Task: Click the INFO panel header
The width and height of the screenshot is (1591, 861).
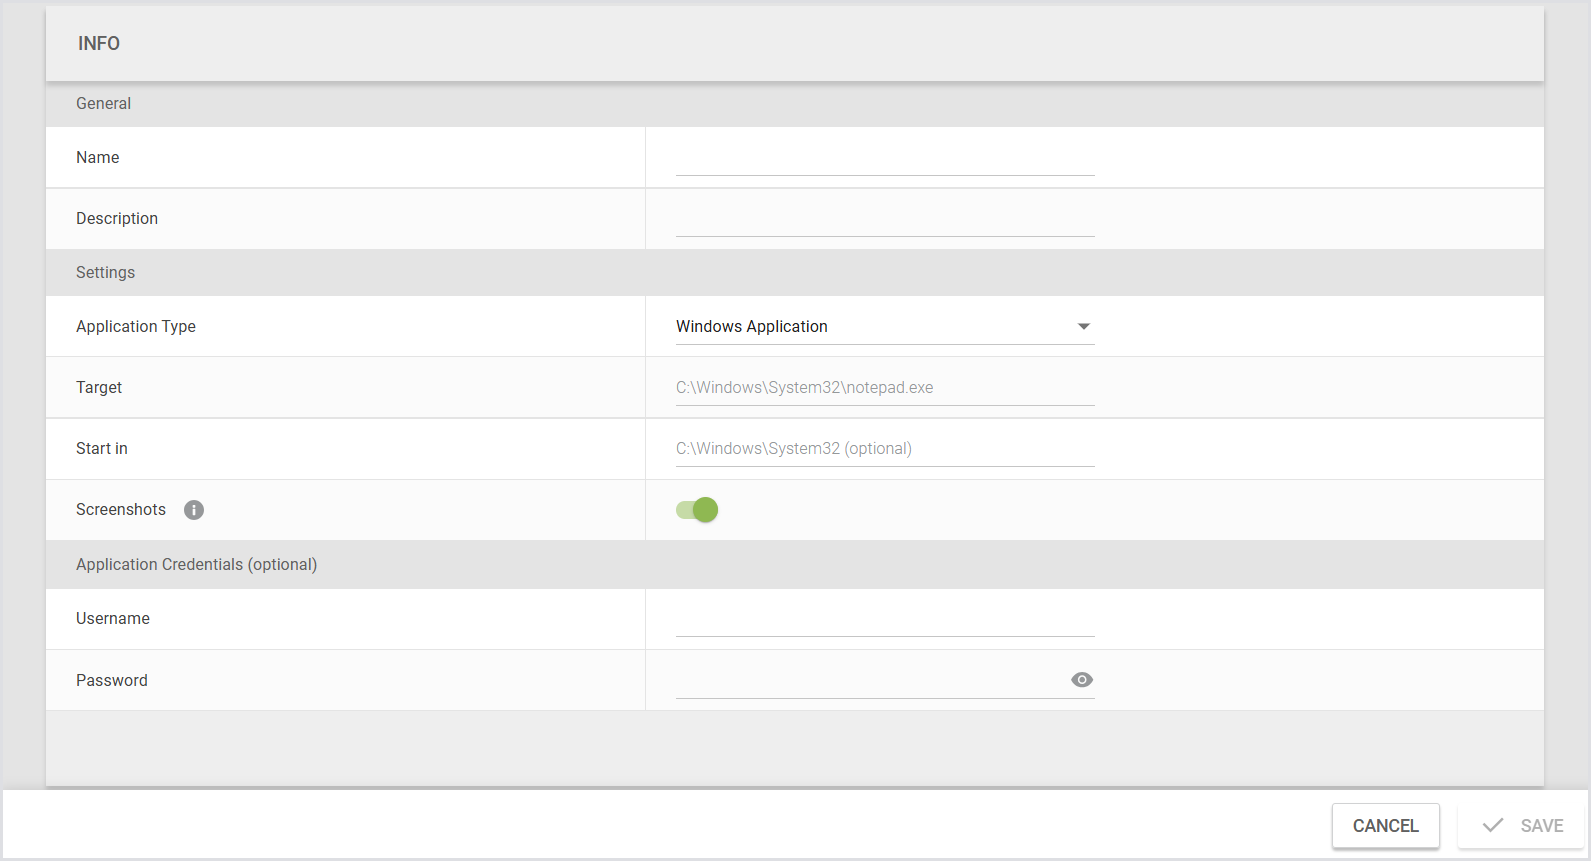Action: tap(99, 44)
